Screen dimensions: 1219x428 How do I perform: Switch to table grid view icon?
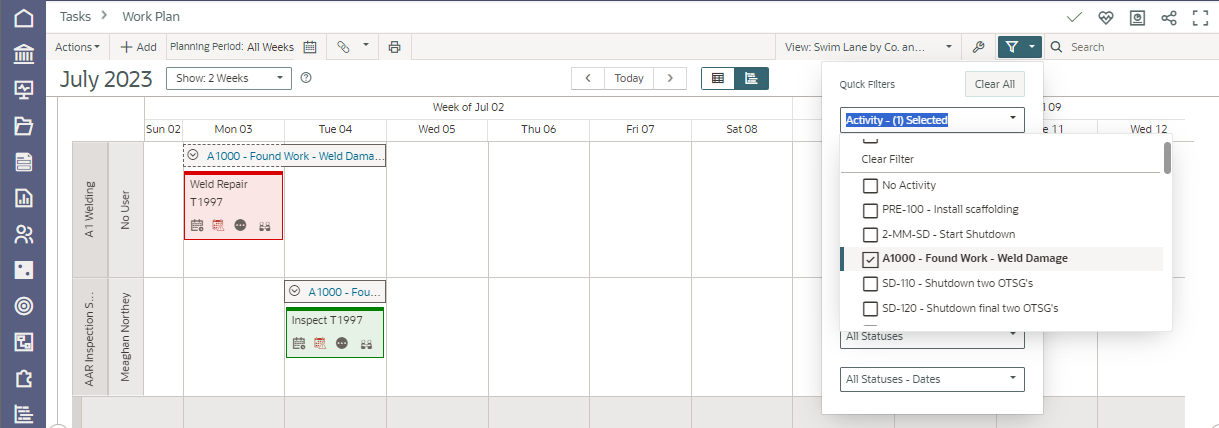(718, 78)
